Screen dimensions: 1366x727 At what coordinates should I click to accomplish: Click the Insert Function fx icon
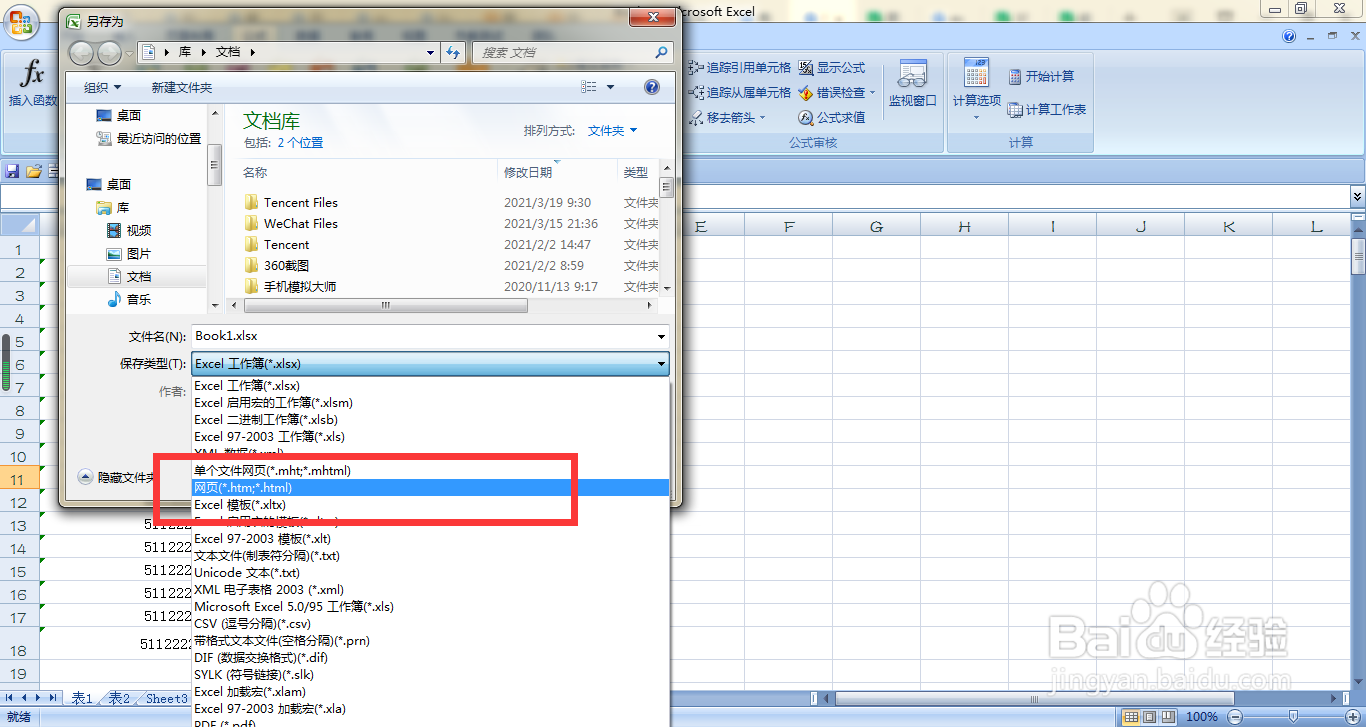[33, 73]
